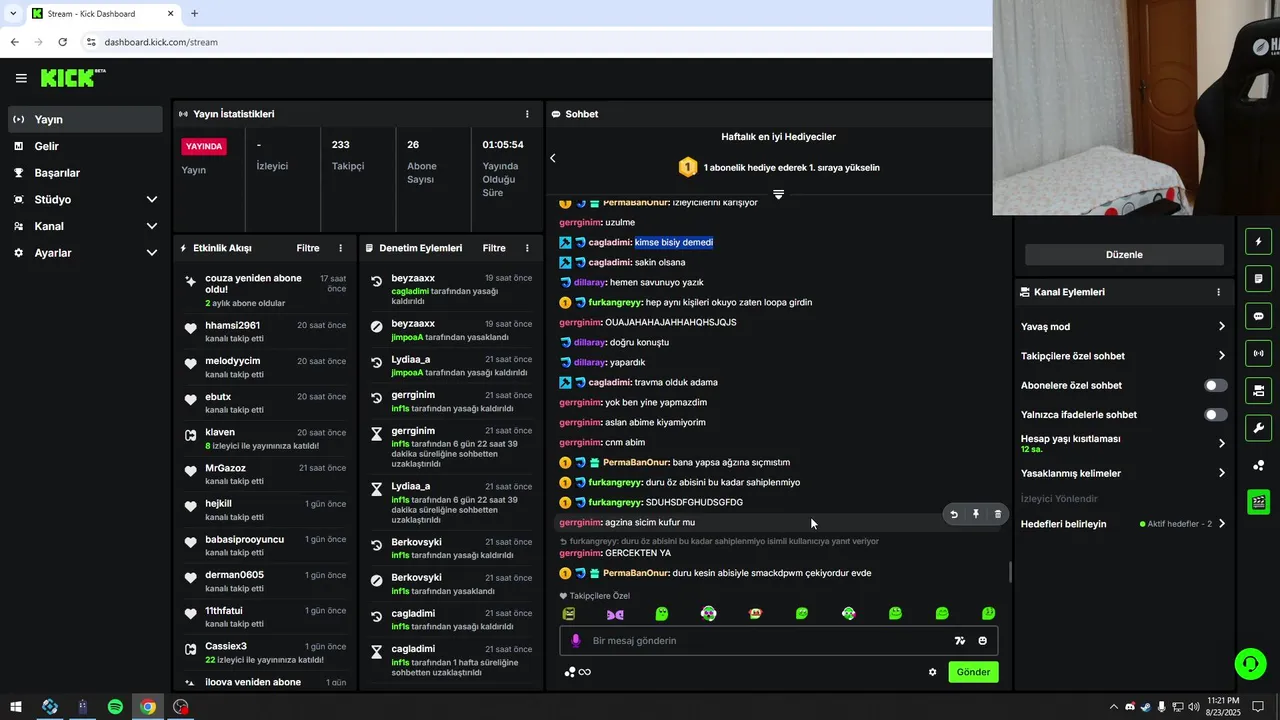The height and width of the screenshot is (720, 1280).
Task: Open Chrome from the taskbar
Action: coord(148,707)
